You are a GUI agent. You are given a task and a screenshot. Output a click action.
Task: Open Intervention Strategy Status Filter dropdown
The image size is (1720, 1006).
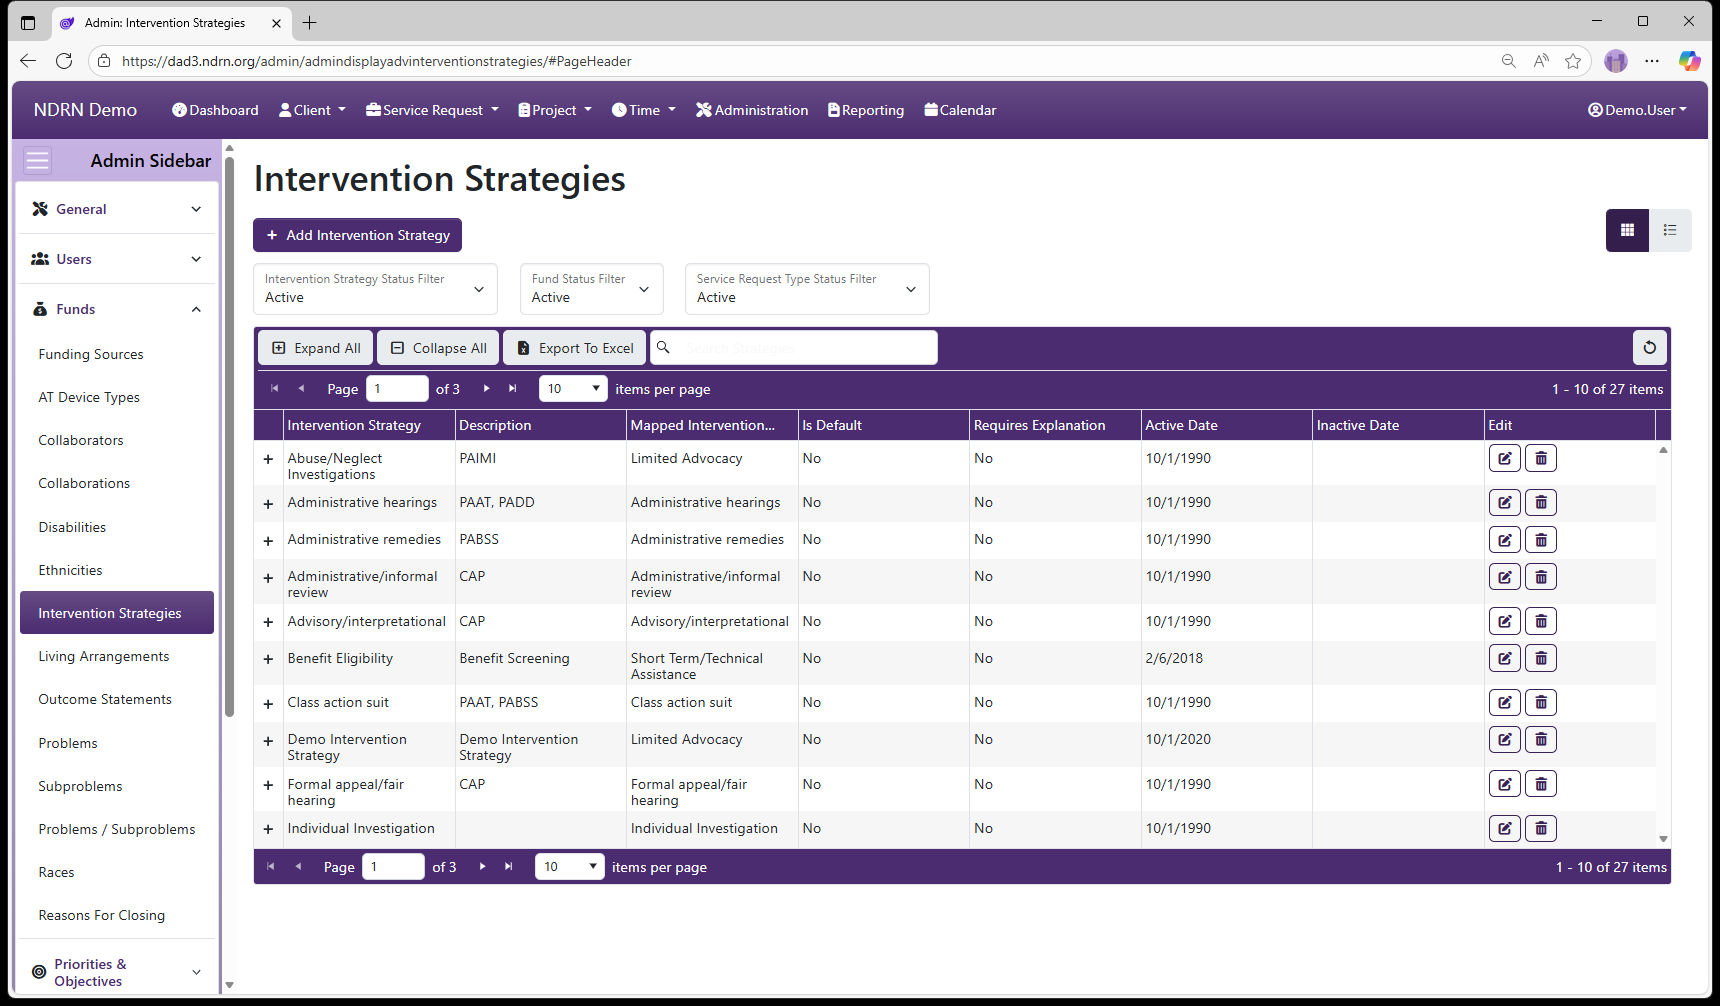tap(375, 289)
